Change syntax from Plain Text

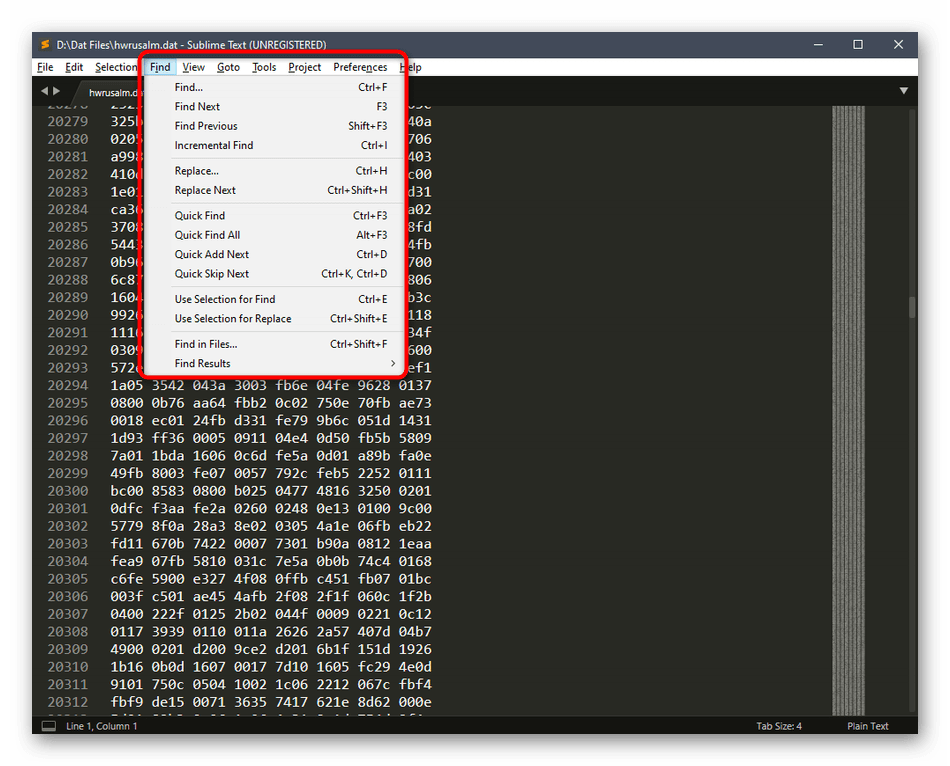(867, 726)
